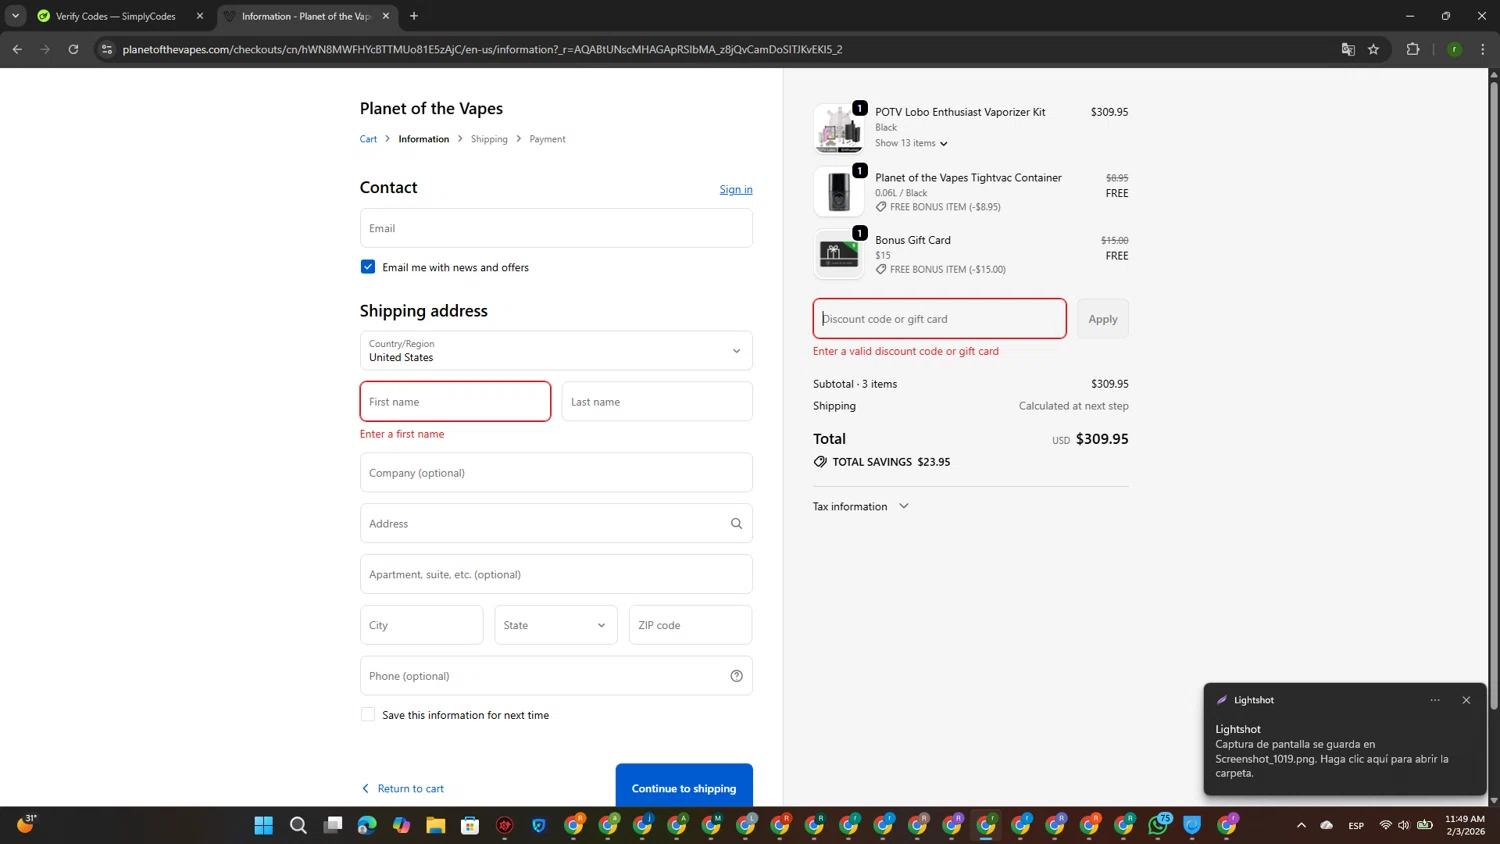Focus the City field

(x=421, y=625)
